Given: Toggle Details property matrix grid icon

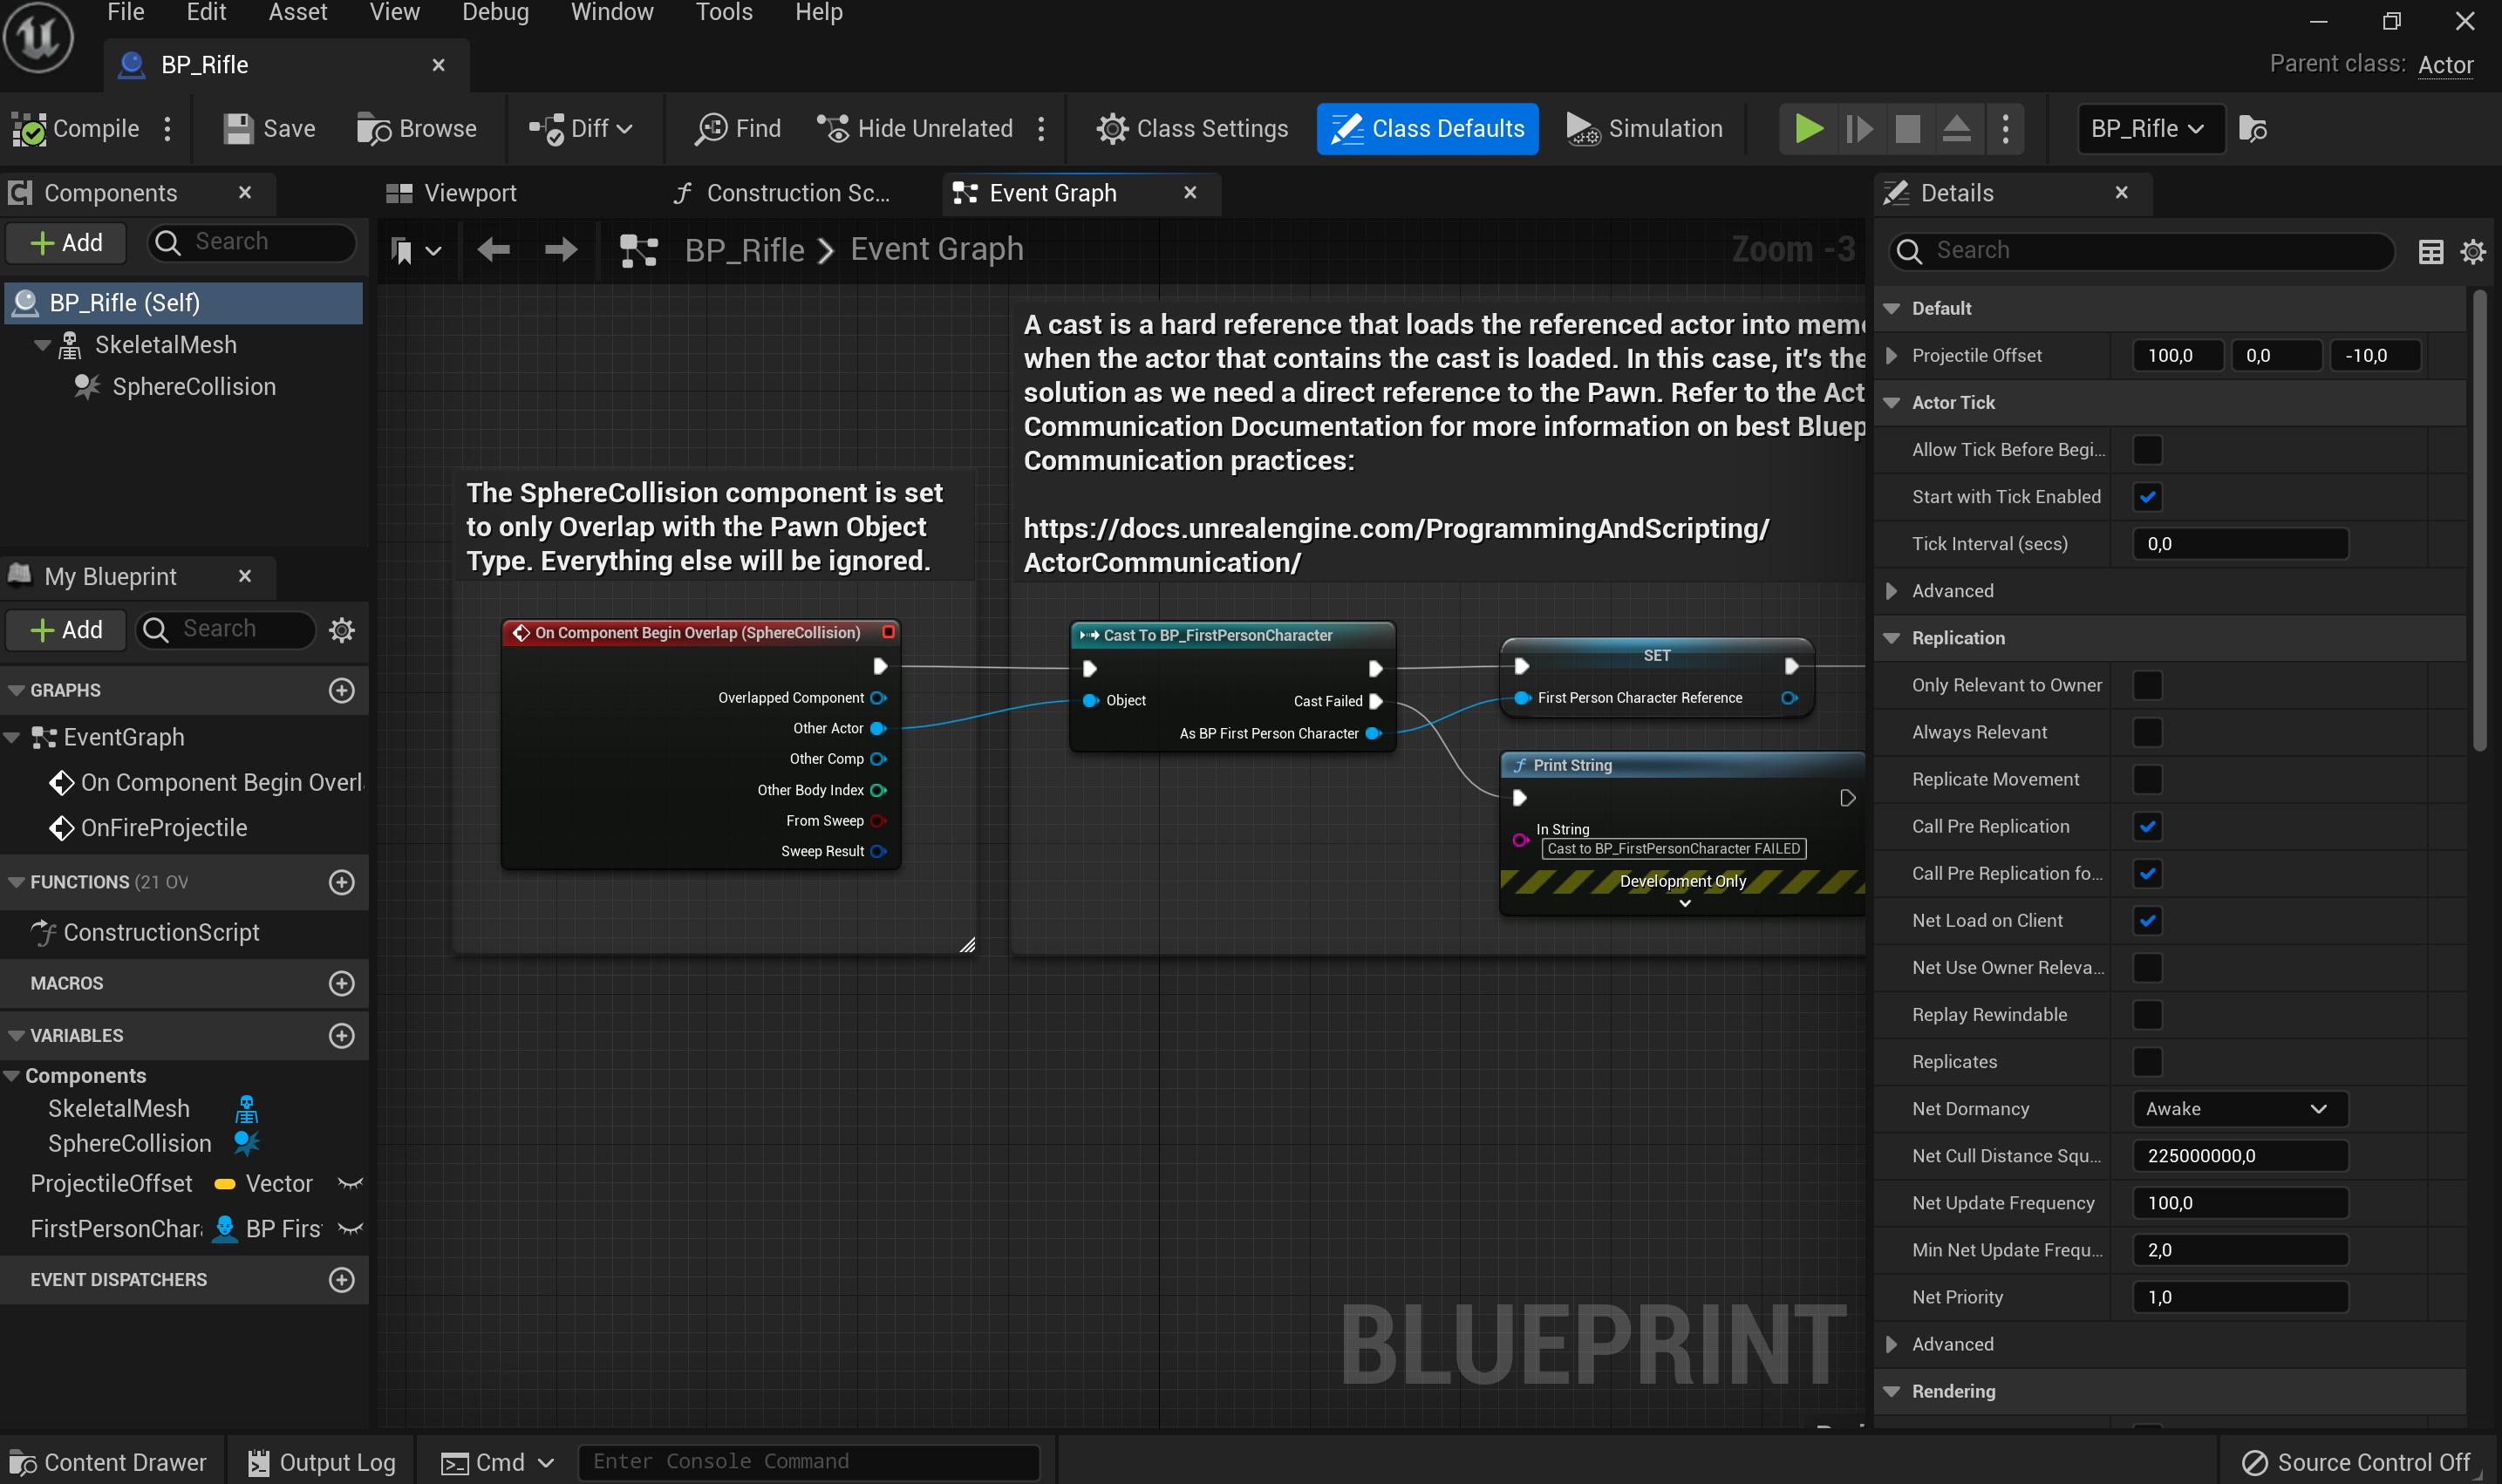Looking at the screenshot, I should [x=2431, y=251].
